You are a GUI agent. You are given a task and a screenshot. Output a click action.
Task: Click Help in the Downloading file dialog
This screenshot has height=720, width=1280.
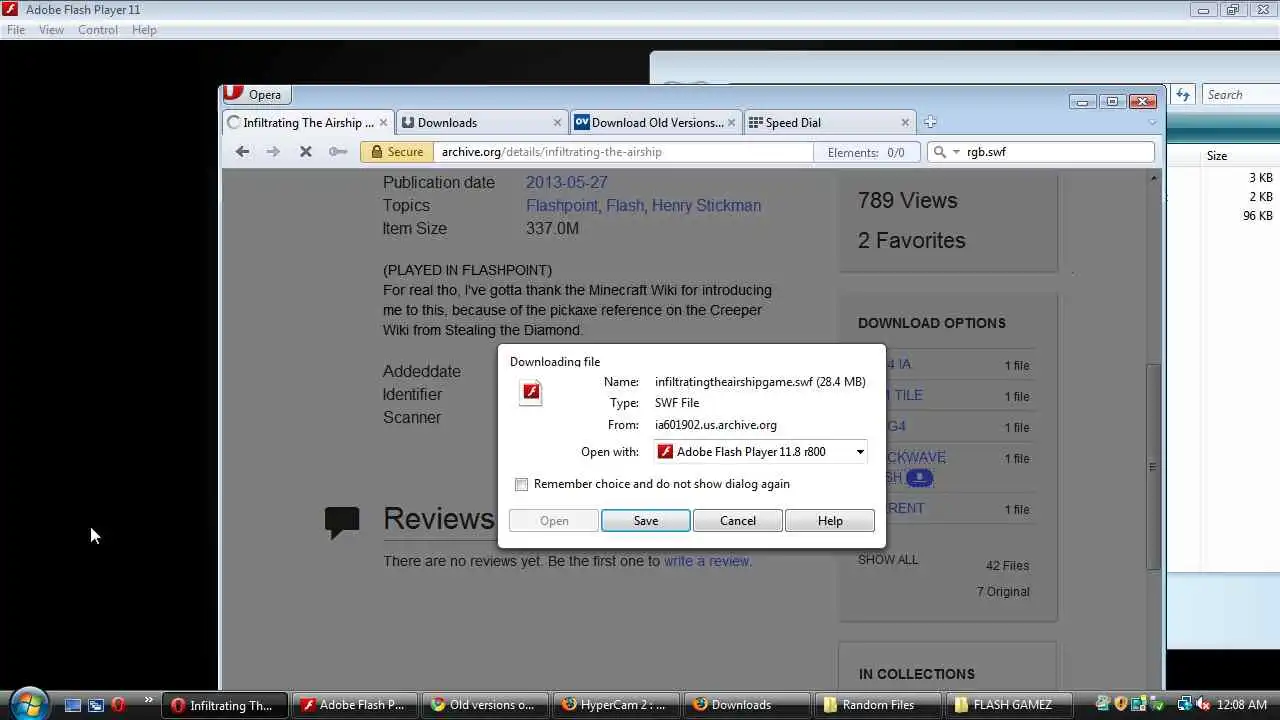pyautogui.click(x=830, y=521)
